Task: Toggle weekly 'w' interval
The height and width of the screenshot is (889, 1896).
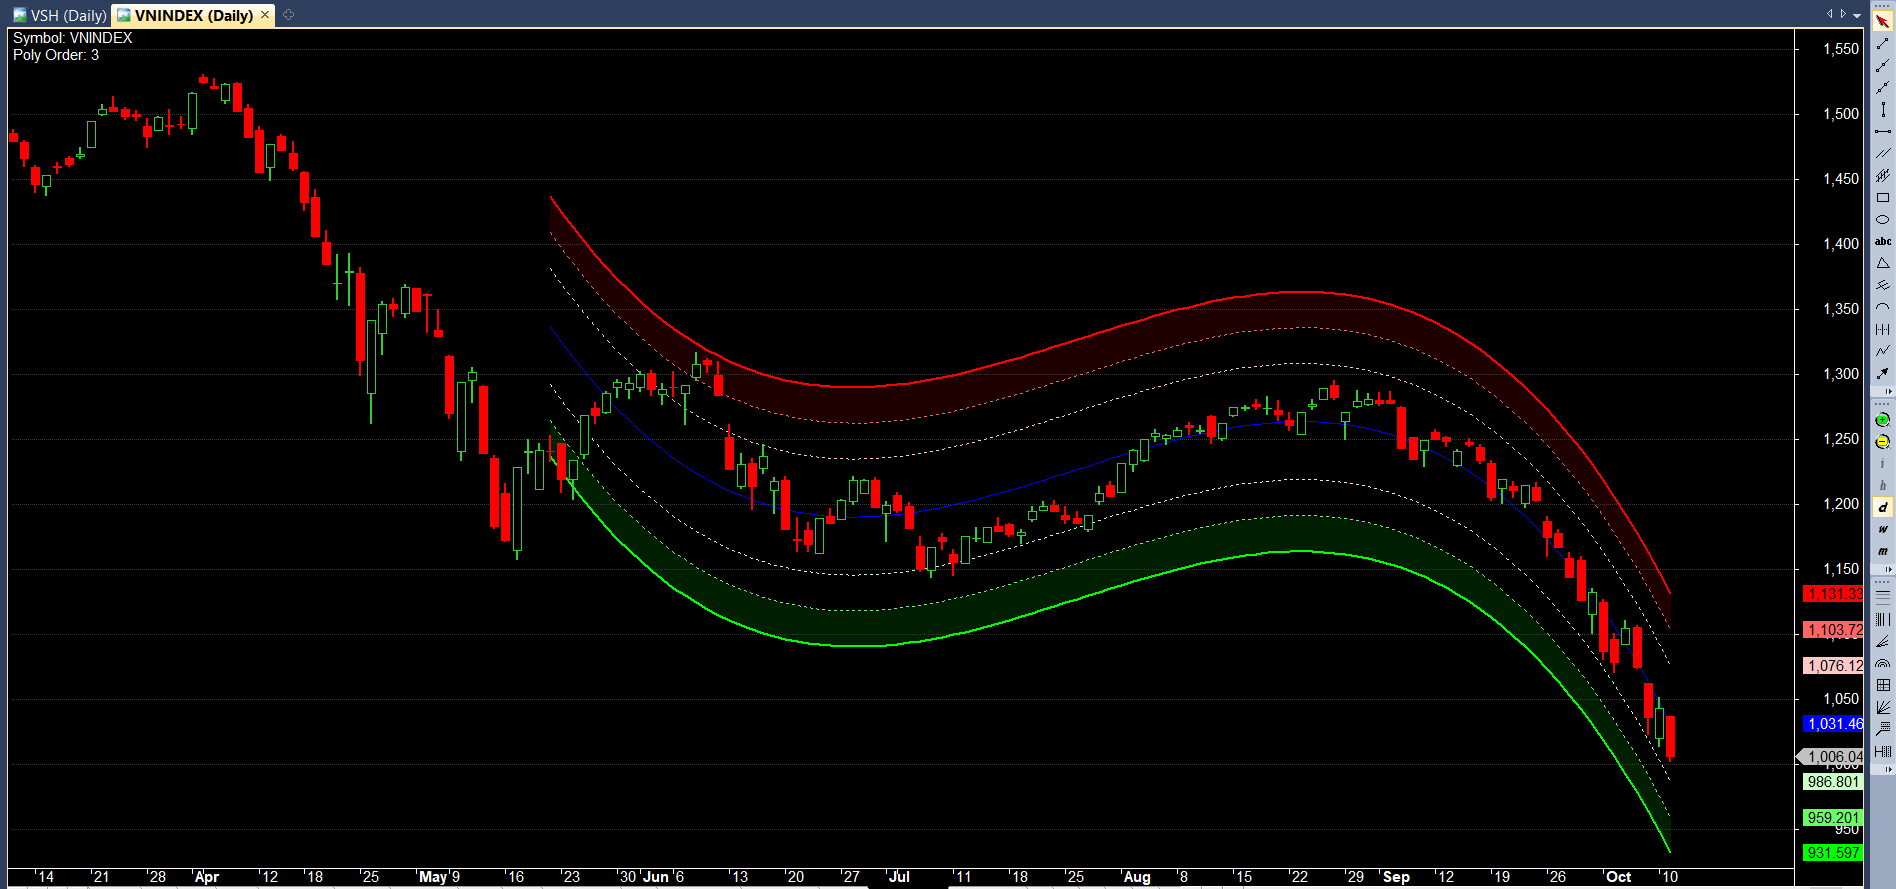Action: point(1882,530)
